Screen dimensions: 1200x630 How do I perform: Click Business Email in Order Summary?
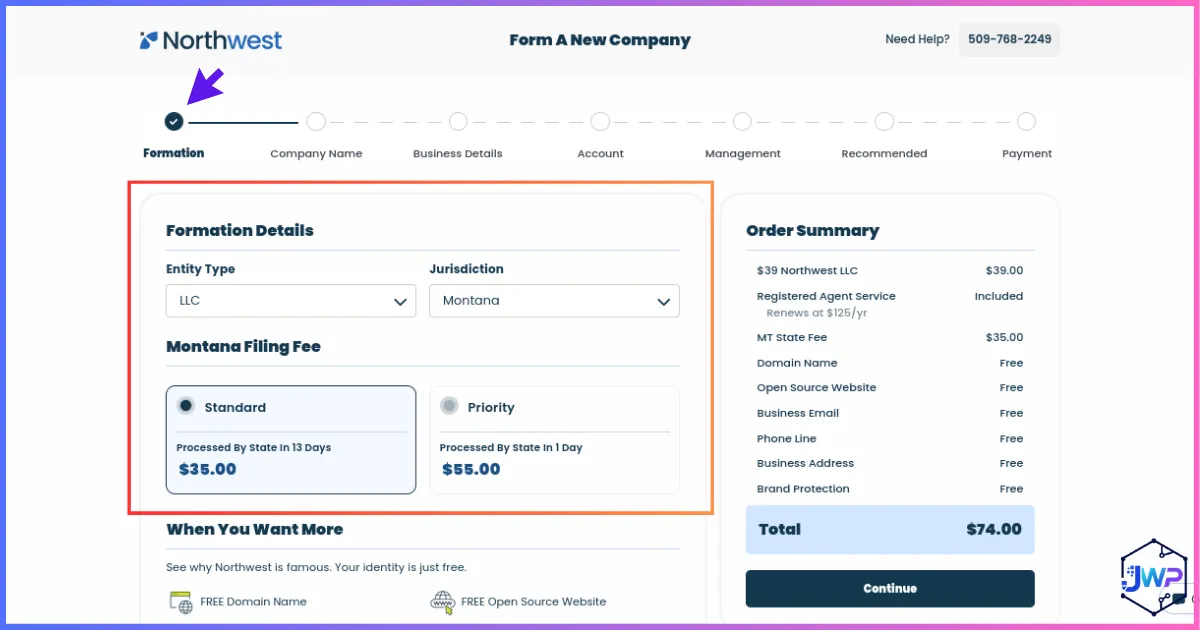pos(798,413)
